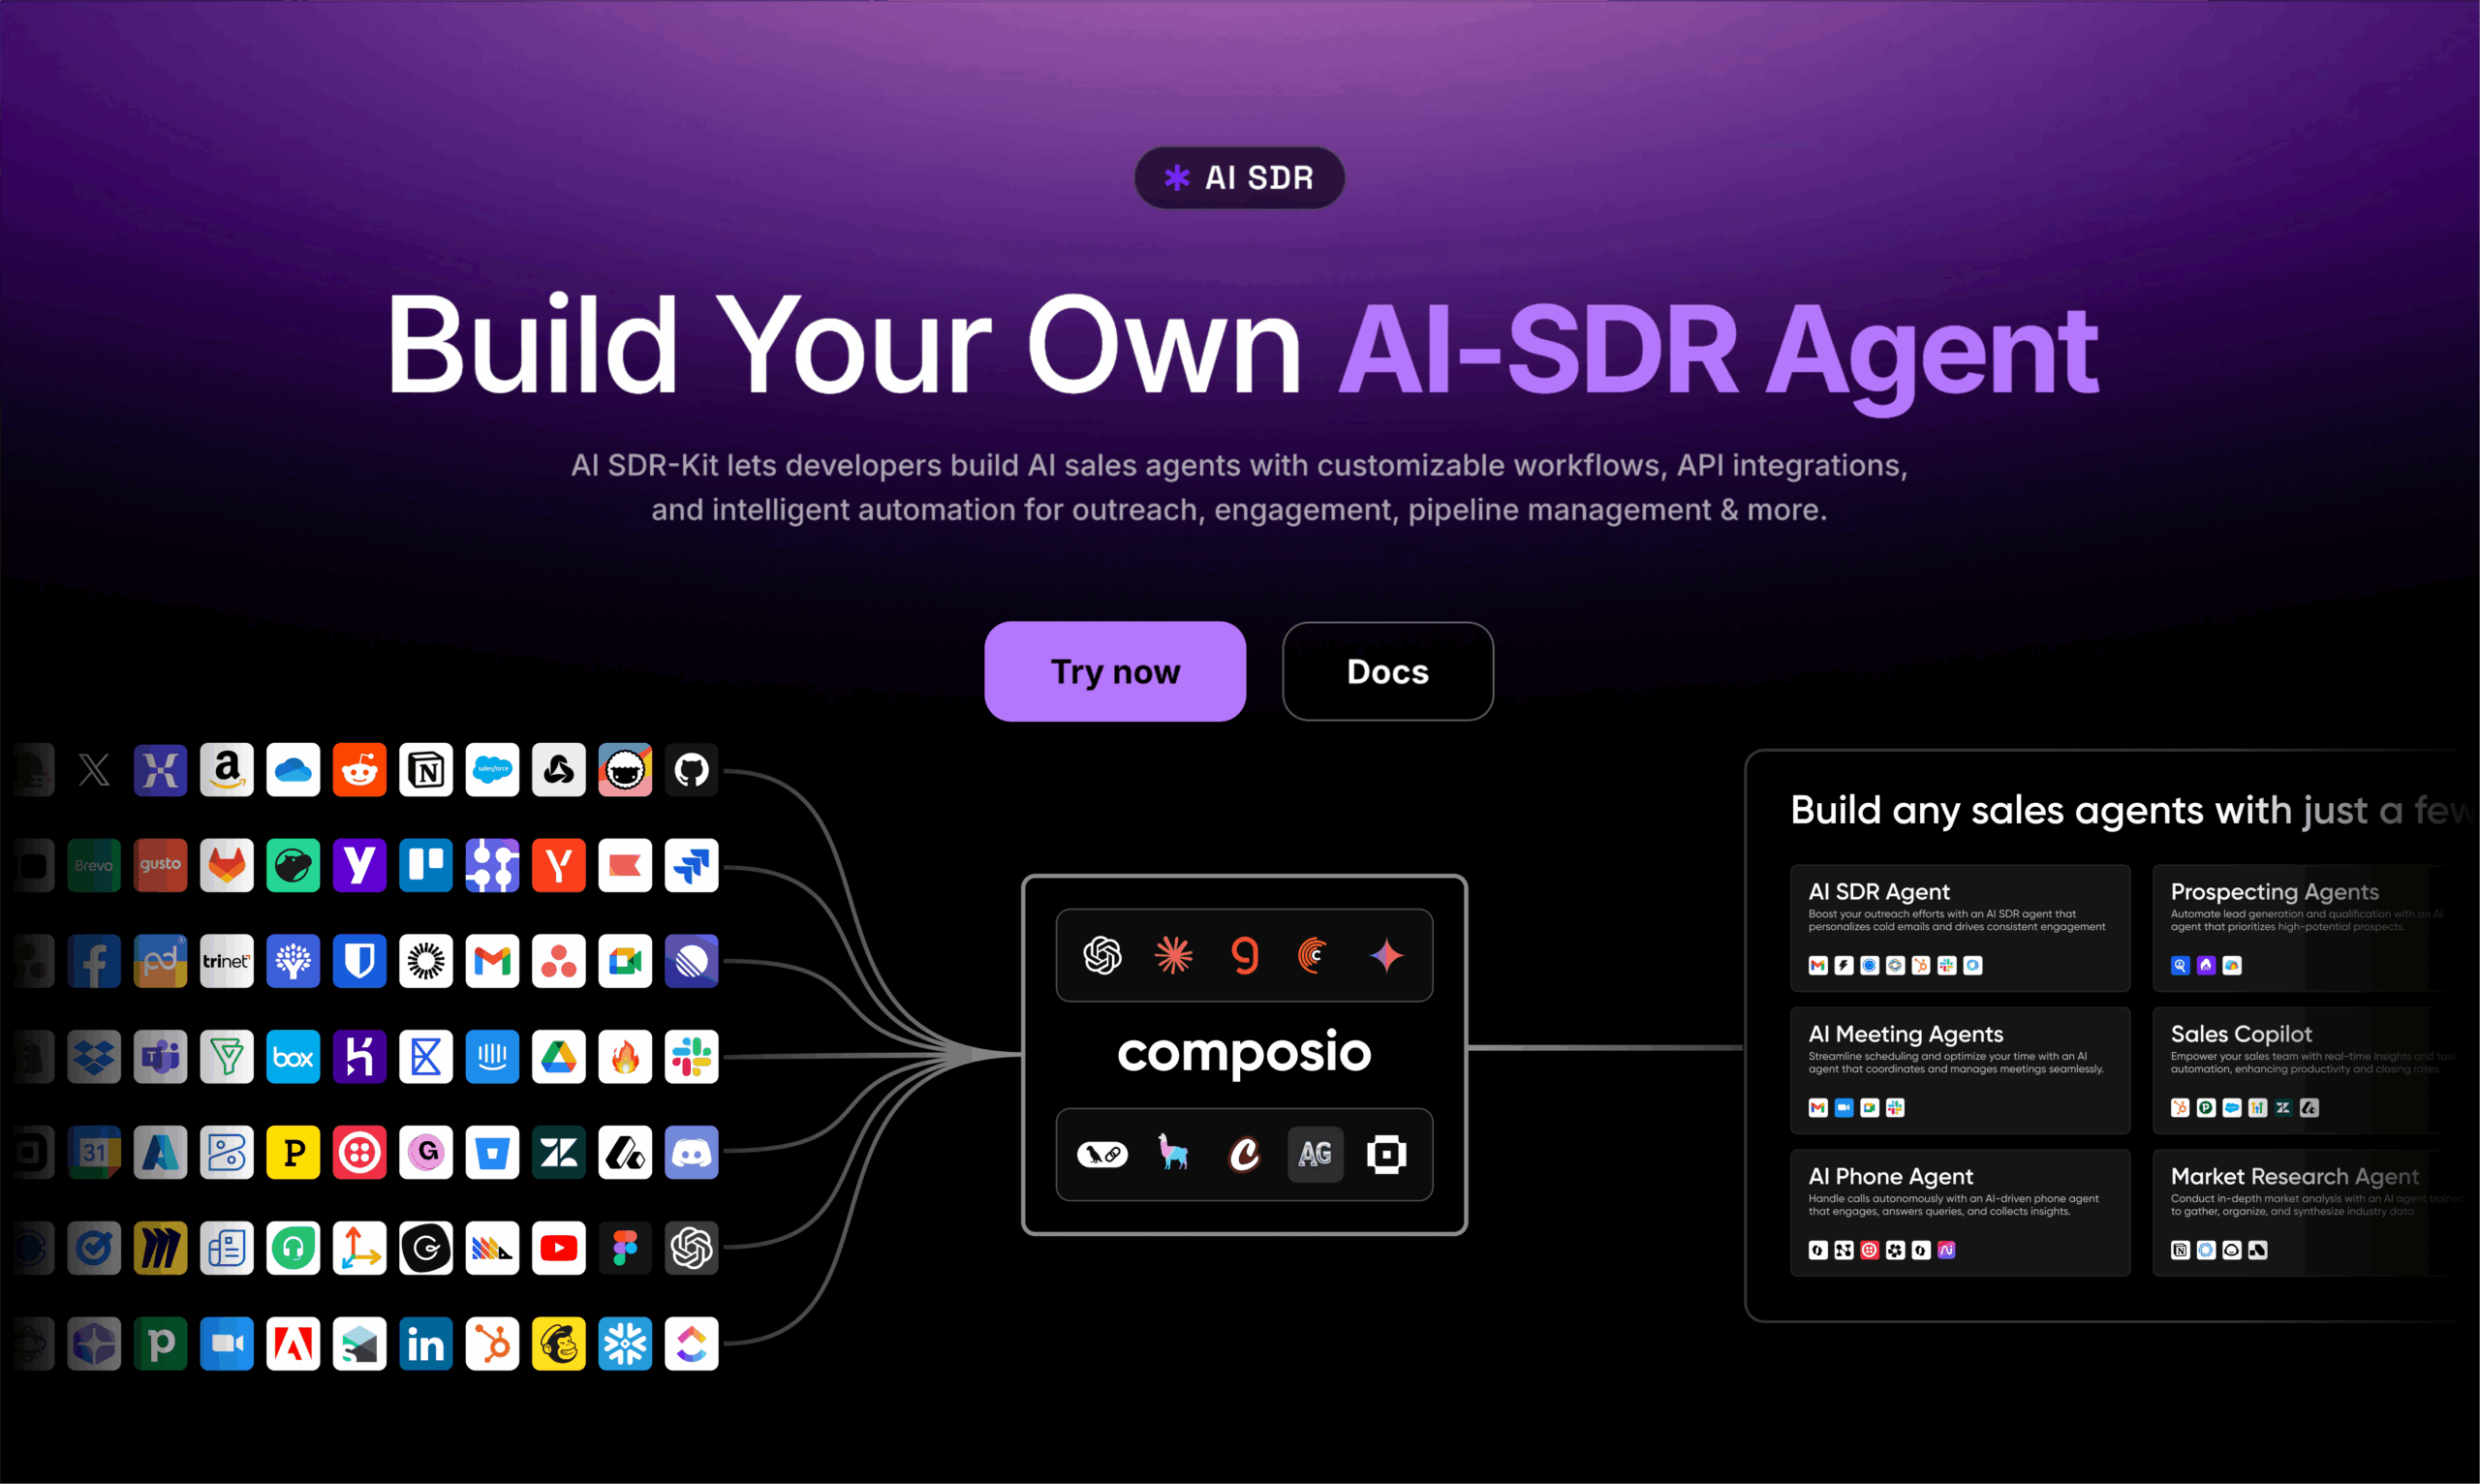Select the Gemini sparkle icon in composio box
2480x1484 pixels.
[x=1386, y=955]
